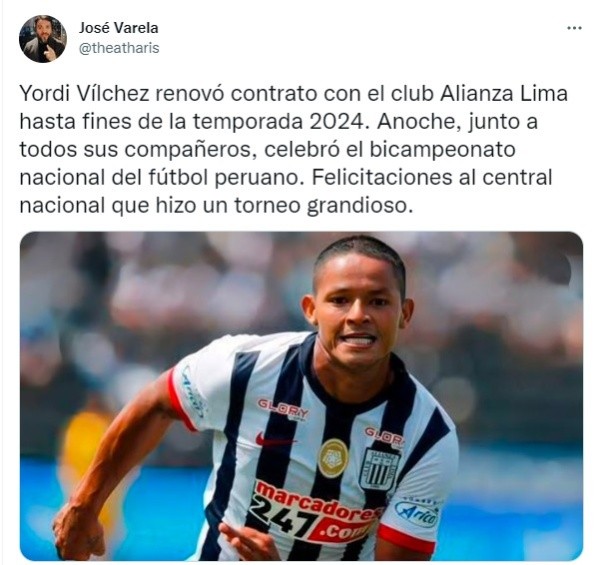The image size is (600, 565).
Task: Click the red Nike swoosh on the jersey
Action: click(274, 440)
